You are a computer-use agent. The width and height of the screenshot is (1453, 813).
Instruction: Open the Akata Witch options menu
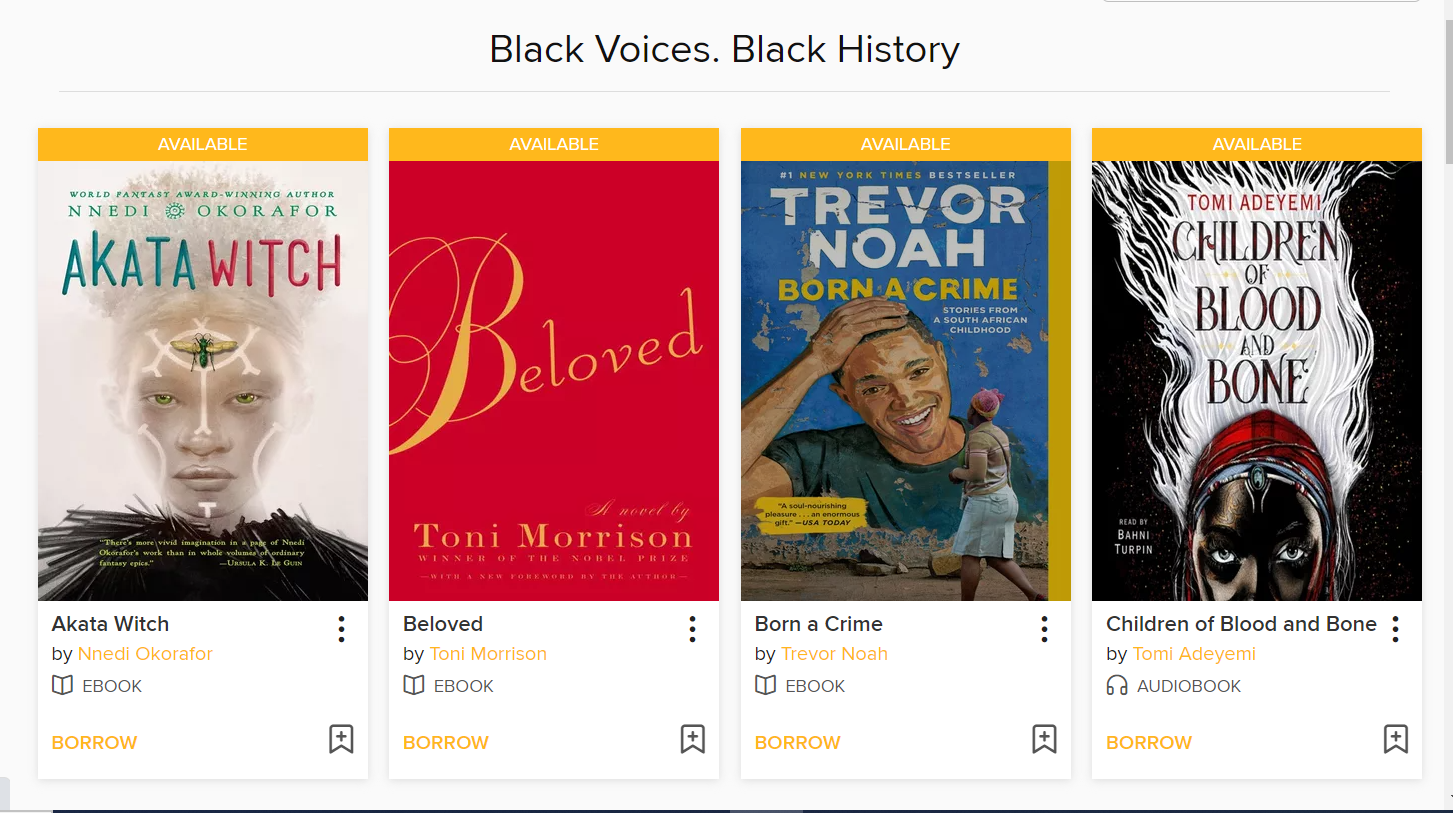341,629
